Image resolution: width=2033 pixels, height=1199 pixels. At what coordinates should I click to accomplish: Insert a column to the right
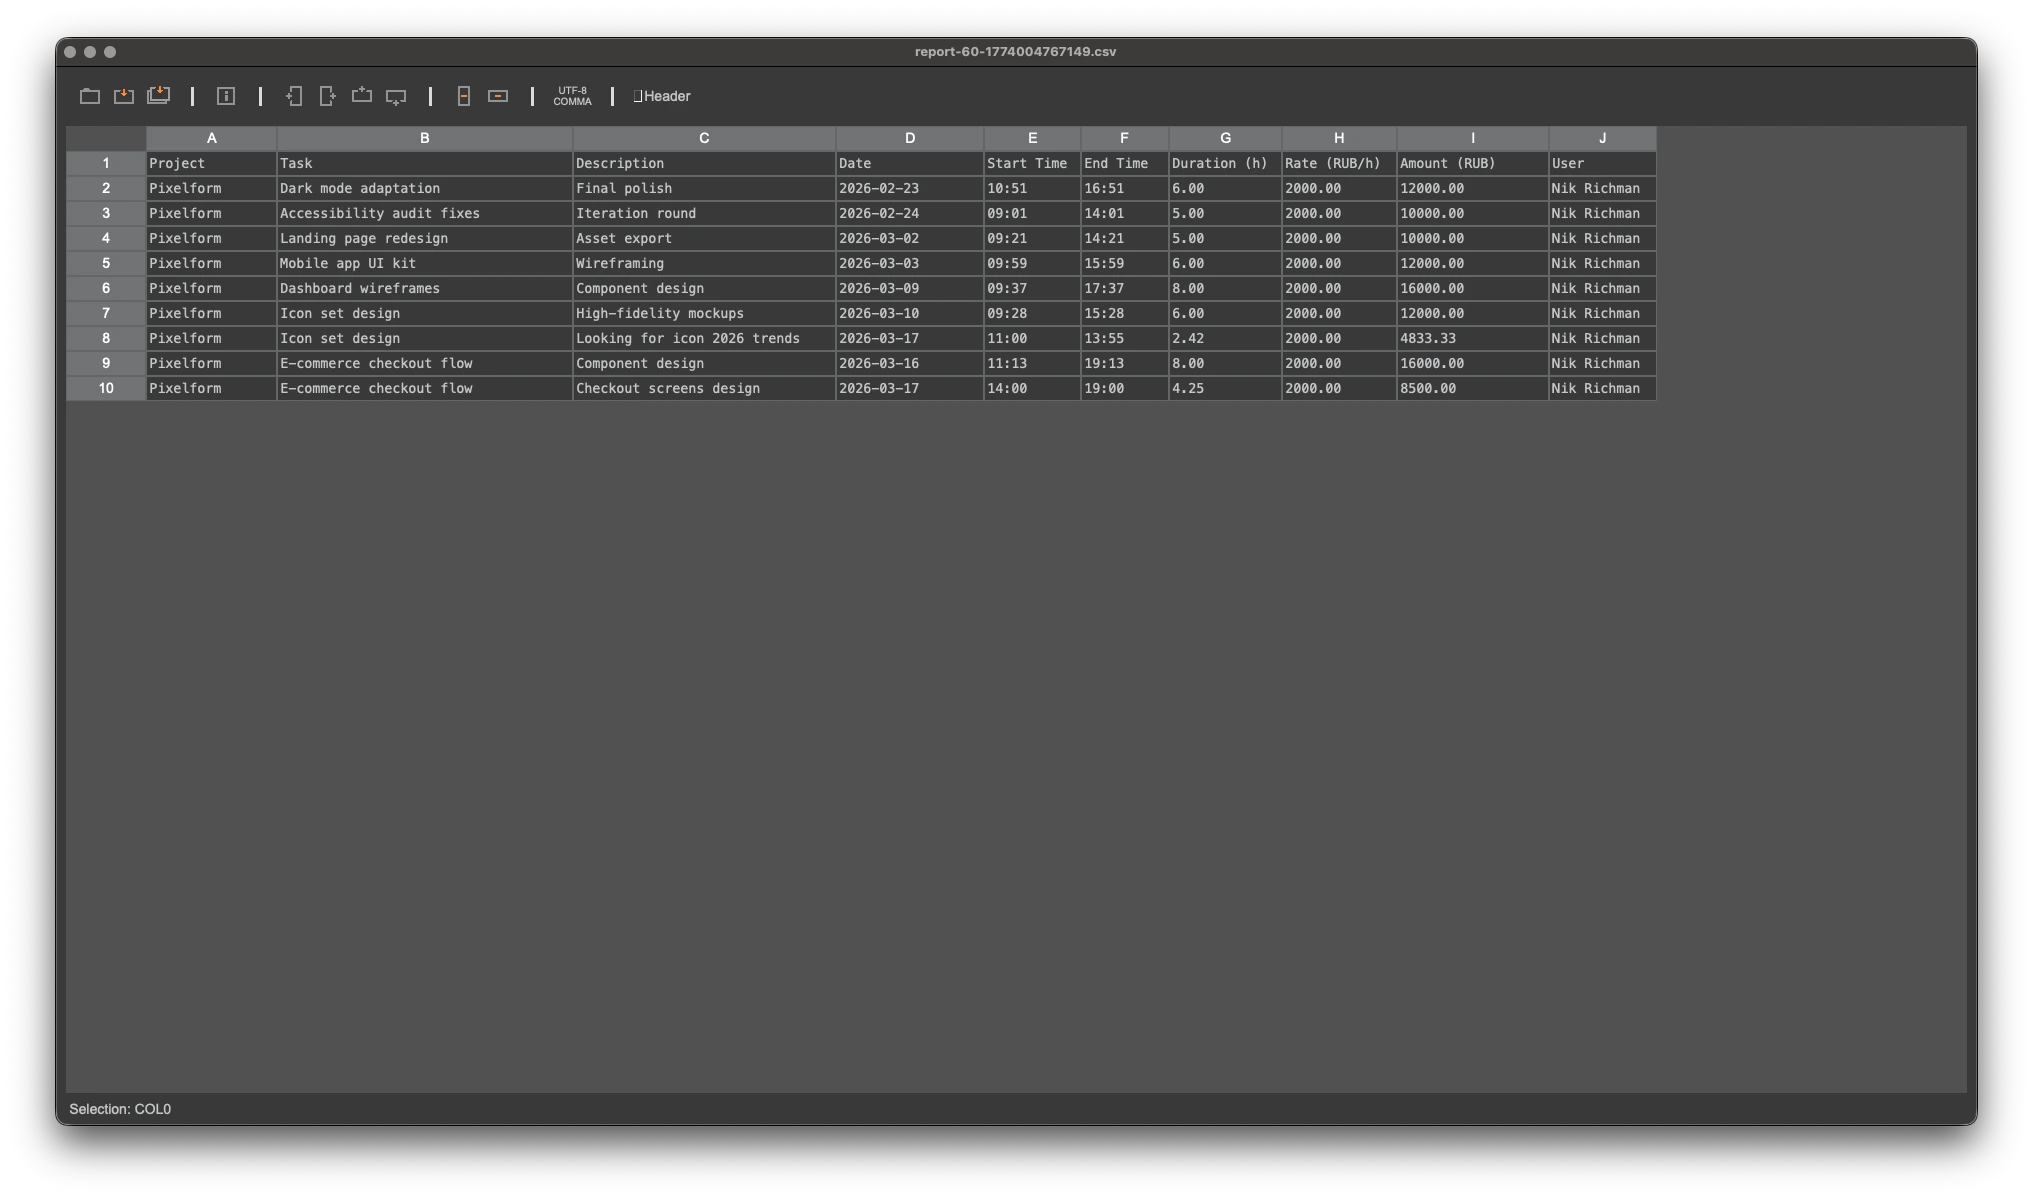(x=327, y=95)
